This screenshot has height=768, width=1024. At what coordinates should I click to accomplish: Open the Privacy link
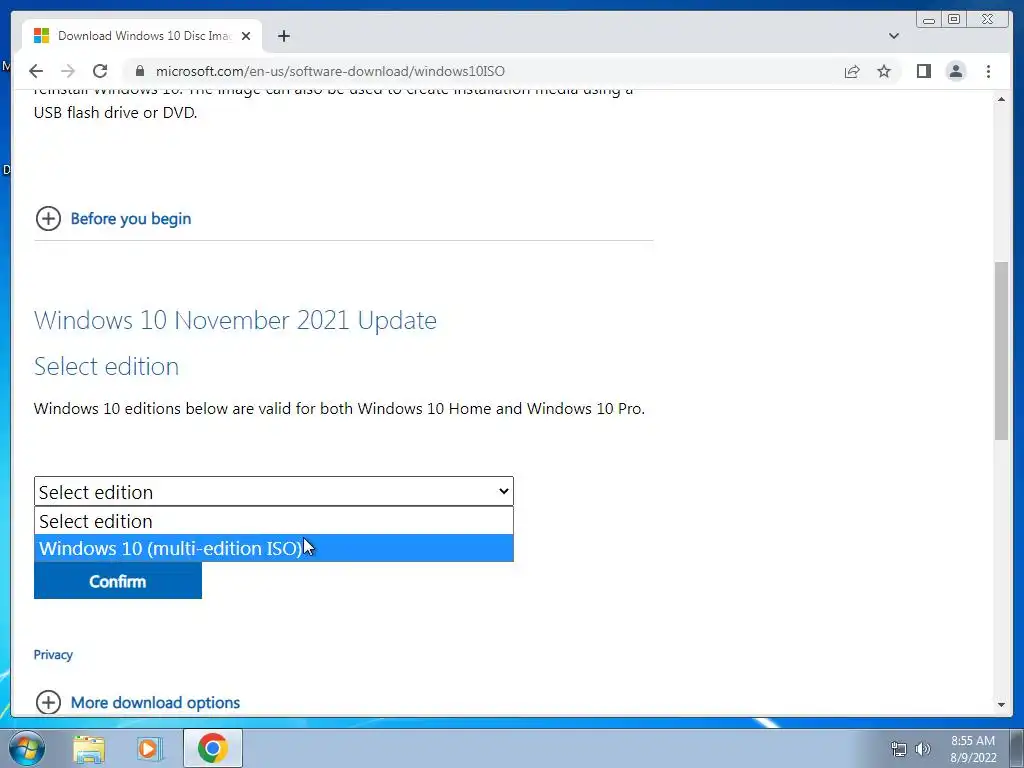53,654
